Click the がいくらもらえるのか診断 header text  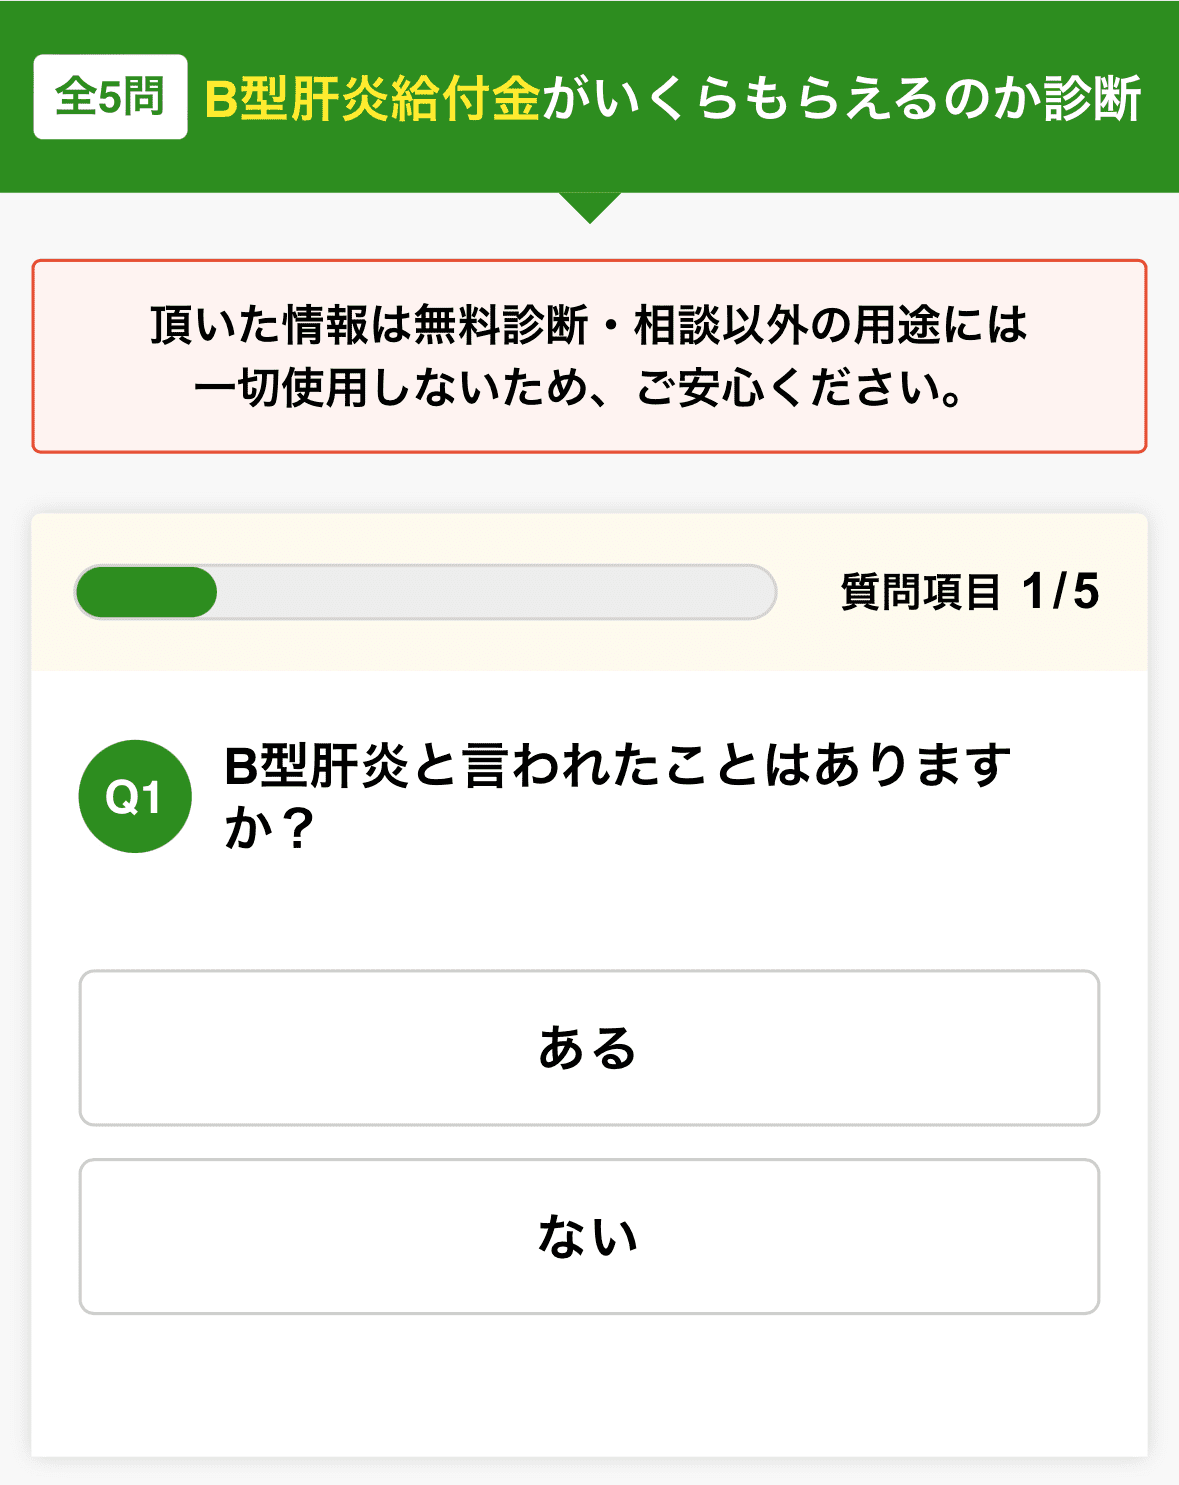[841, 98]
